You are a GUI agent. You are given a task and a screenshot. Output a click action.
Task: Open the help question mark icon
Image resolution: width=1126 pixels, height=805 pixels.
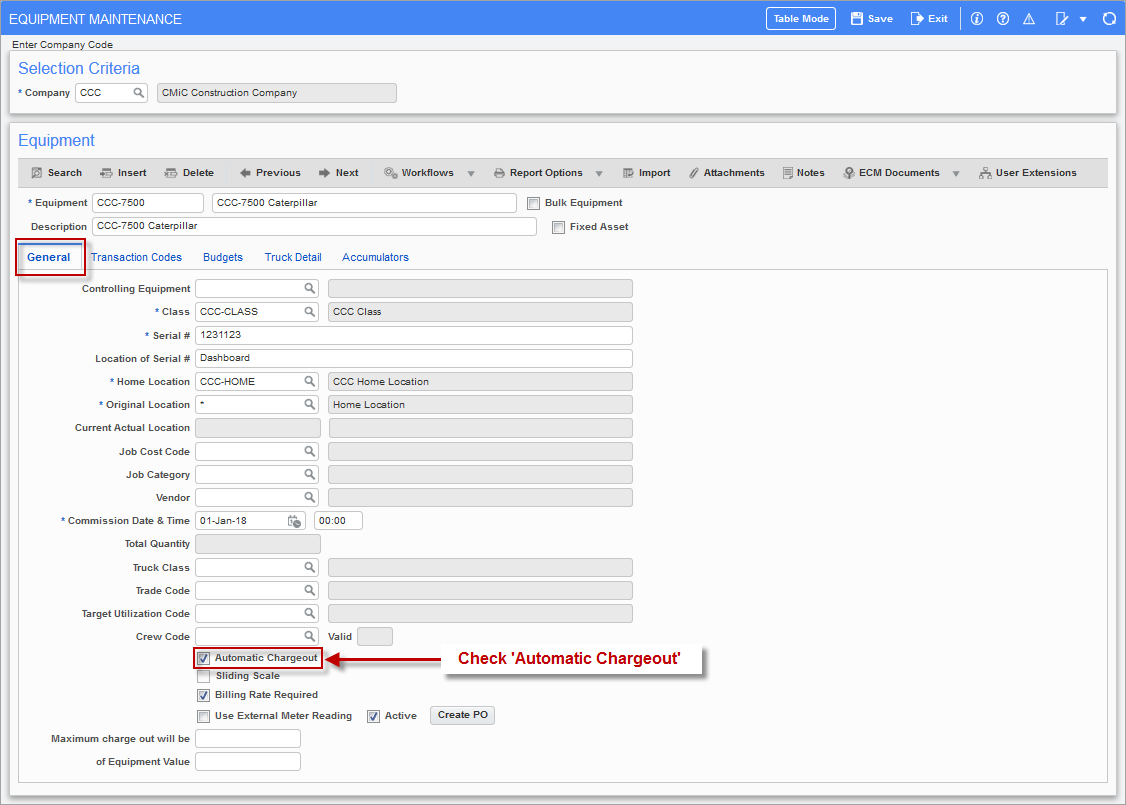pos(1002,19)
